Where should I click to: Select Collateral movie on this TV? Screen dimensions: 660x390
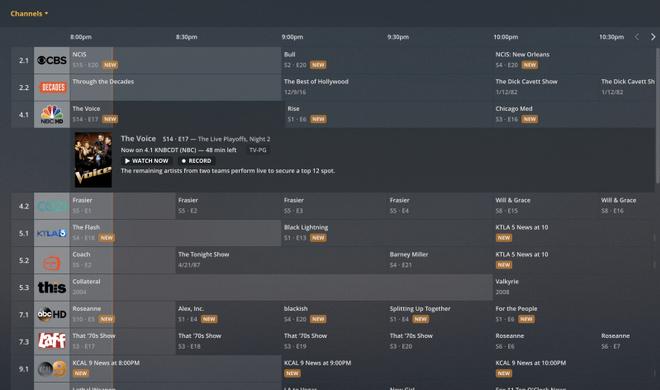click(x=281, y=287)
